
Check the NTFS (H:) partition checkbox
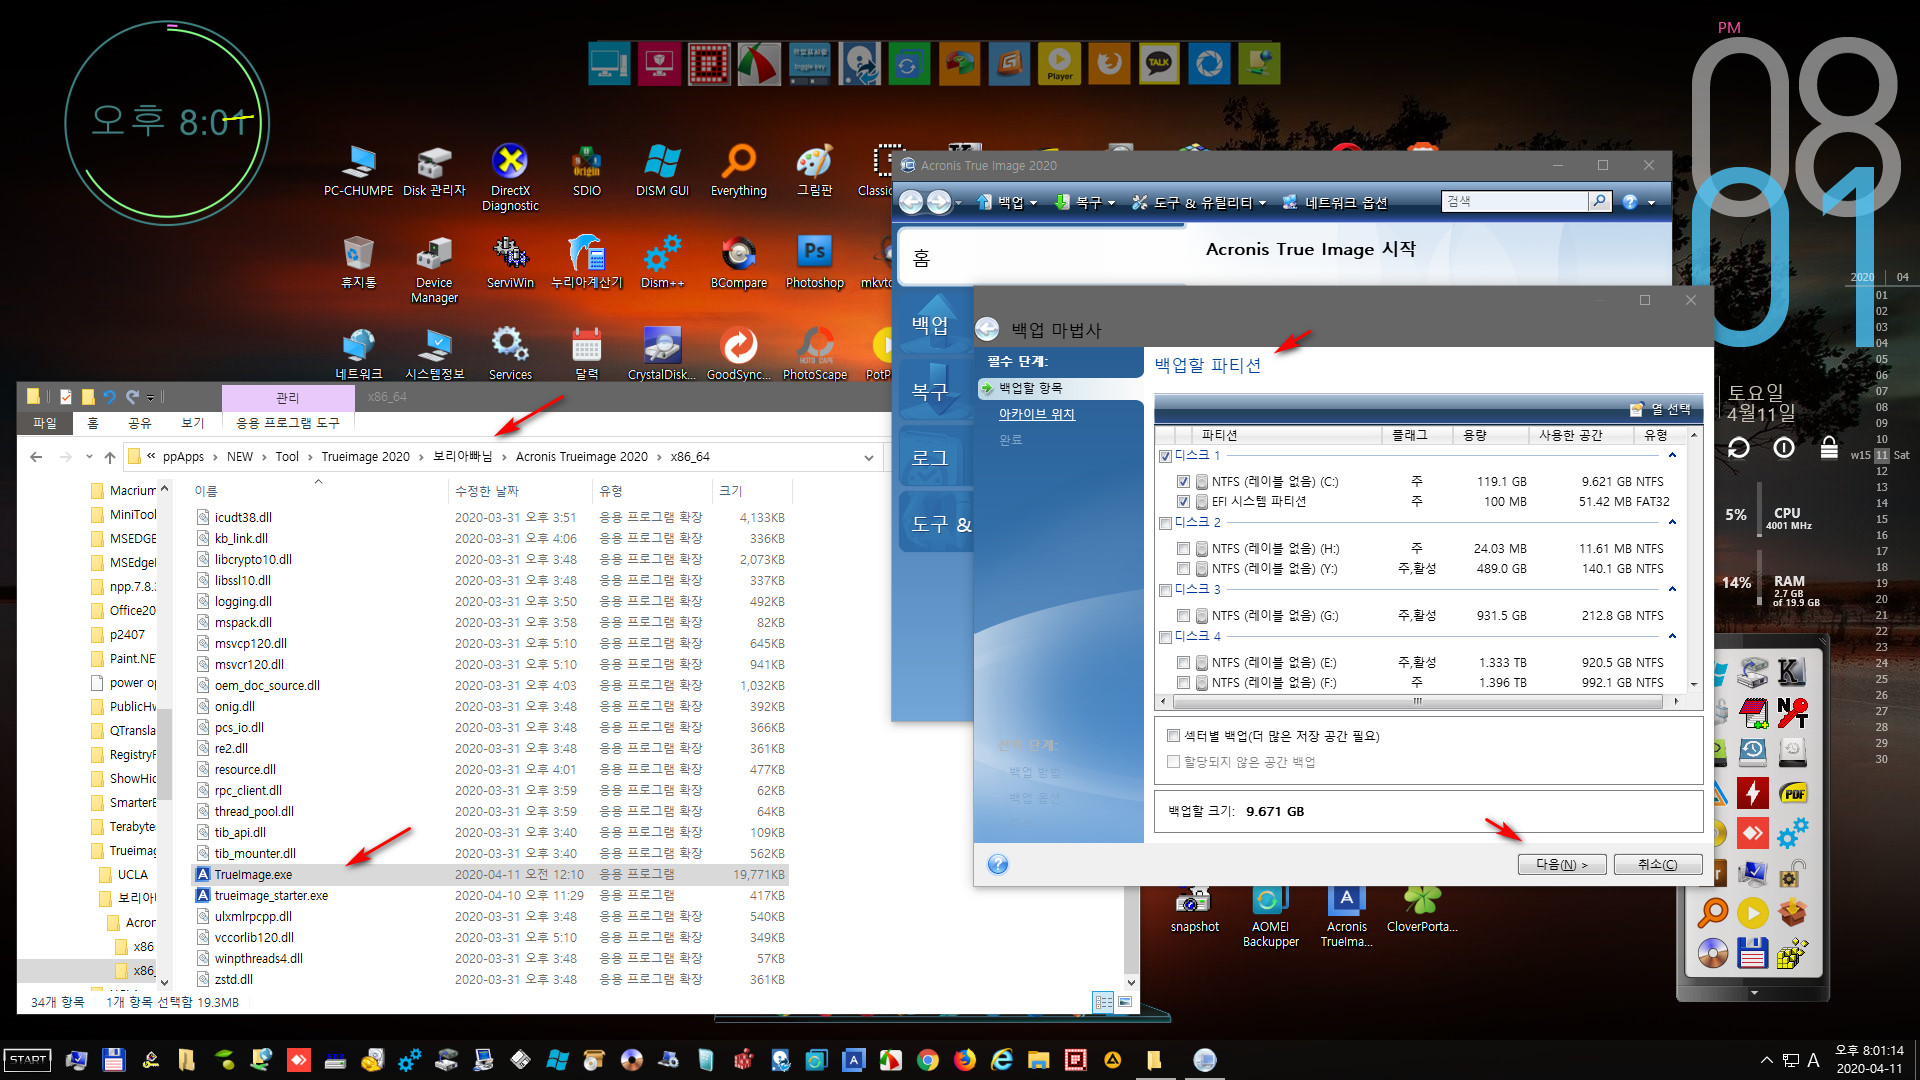click(1183, 549)
